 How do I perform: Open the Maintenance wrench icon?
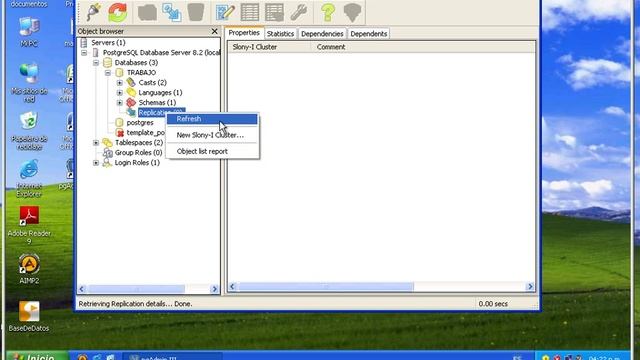point(299,12)
